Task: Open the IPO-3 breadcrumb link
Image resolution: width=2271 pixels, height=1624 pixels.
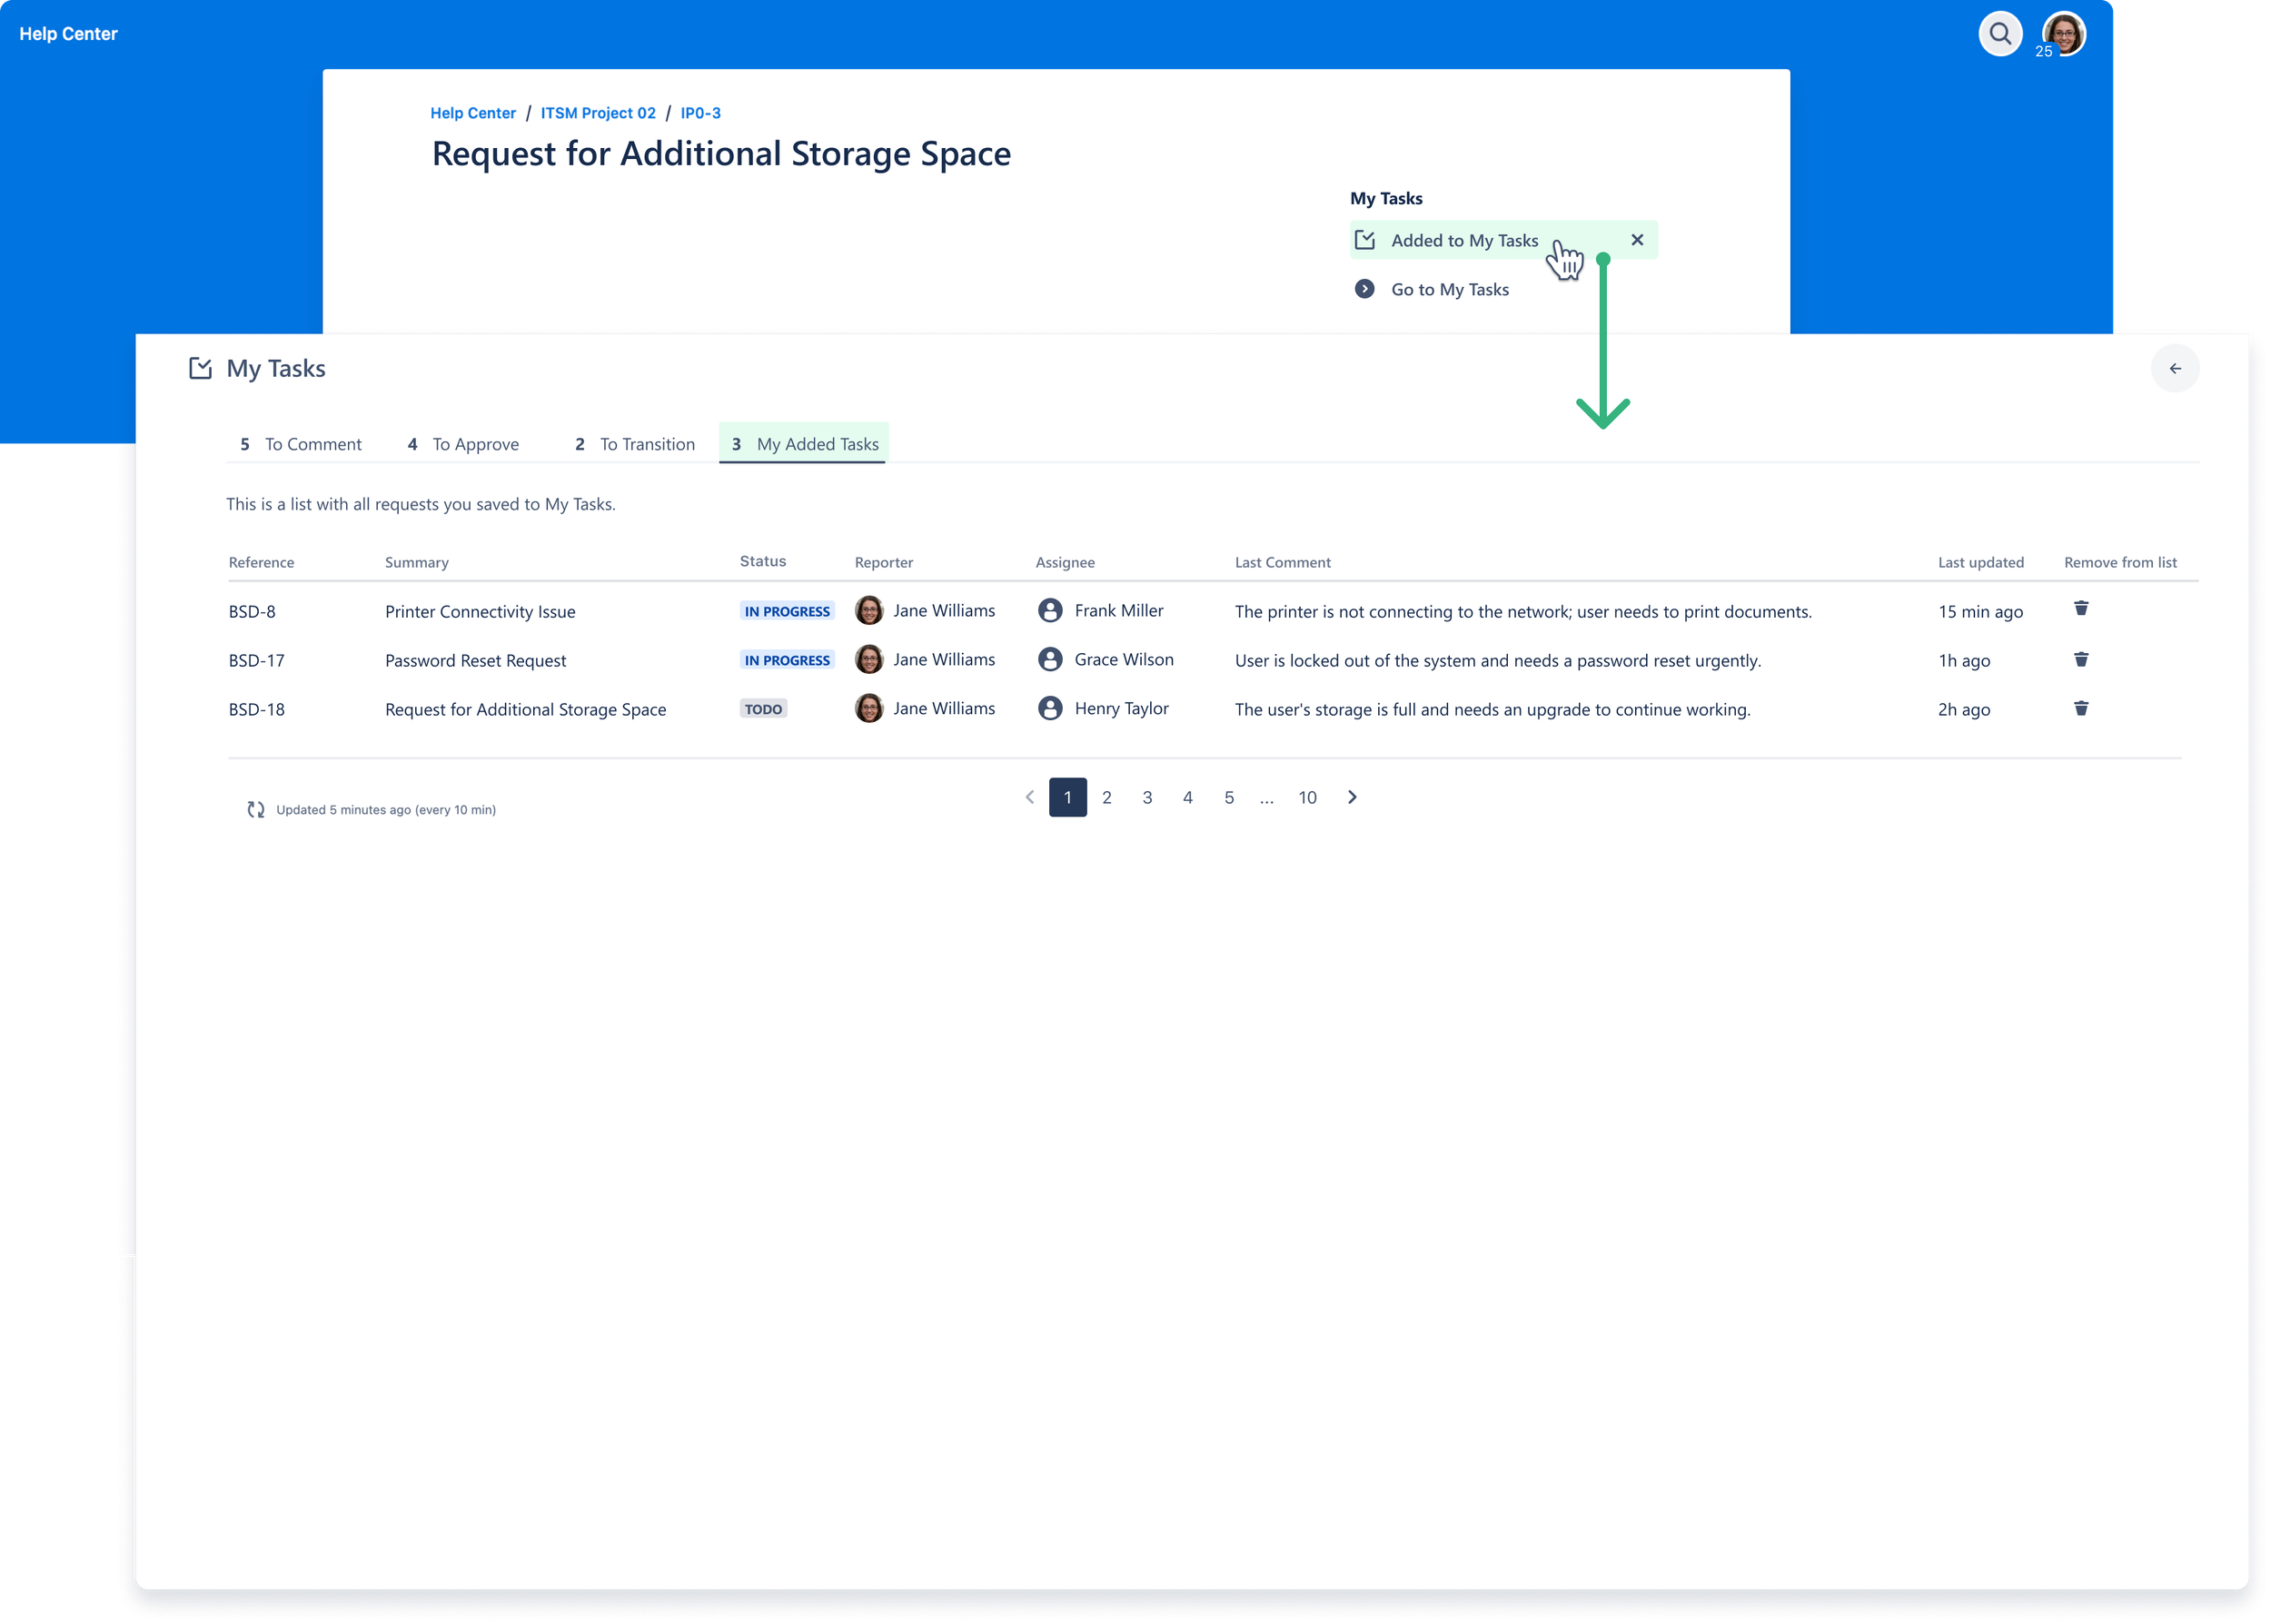Action: (x=700, y=113)
